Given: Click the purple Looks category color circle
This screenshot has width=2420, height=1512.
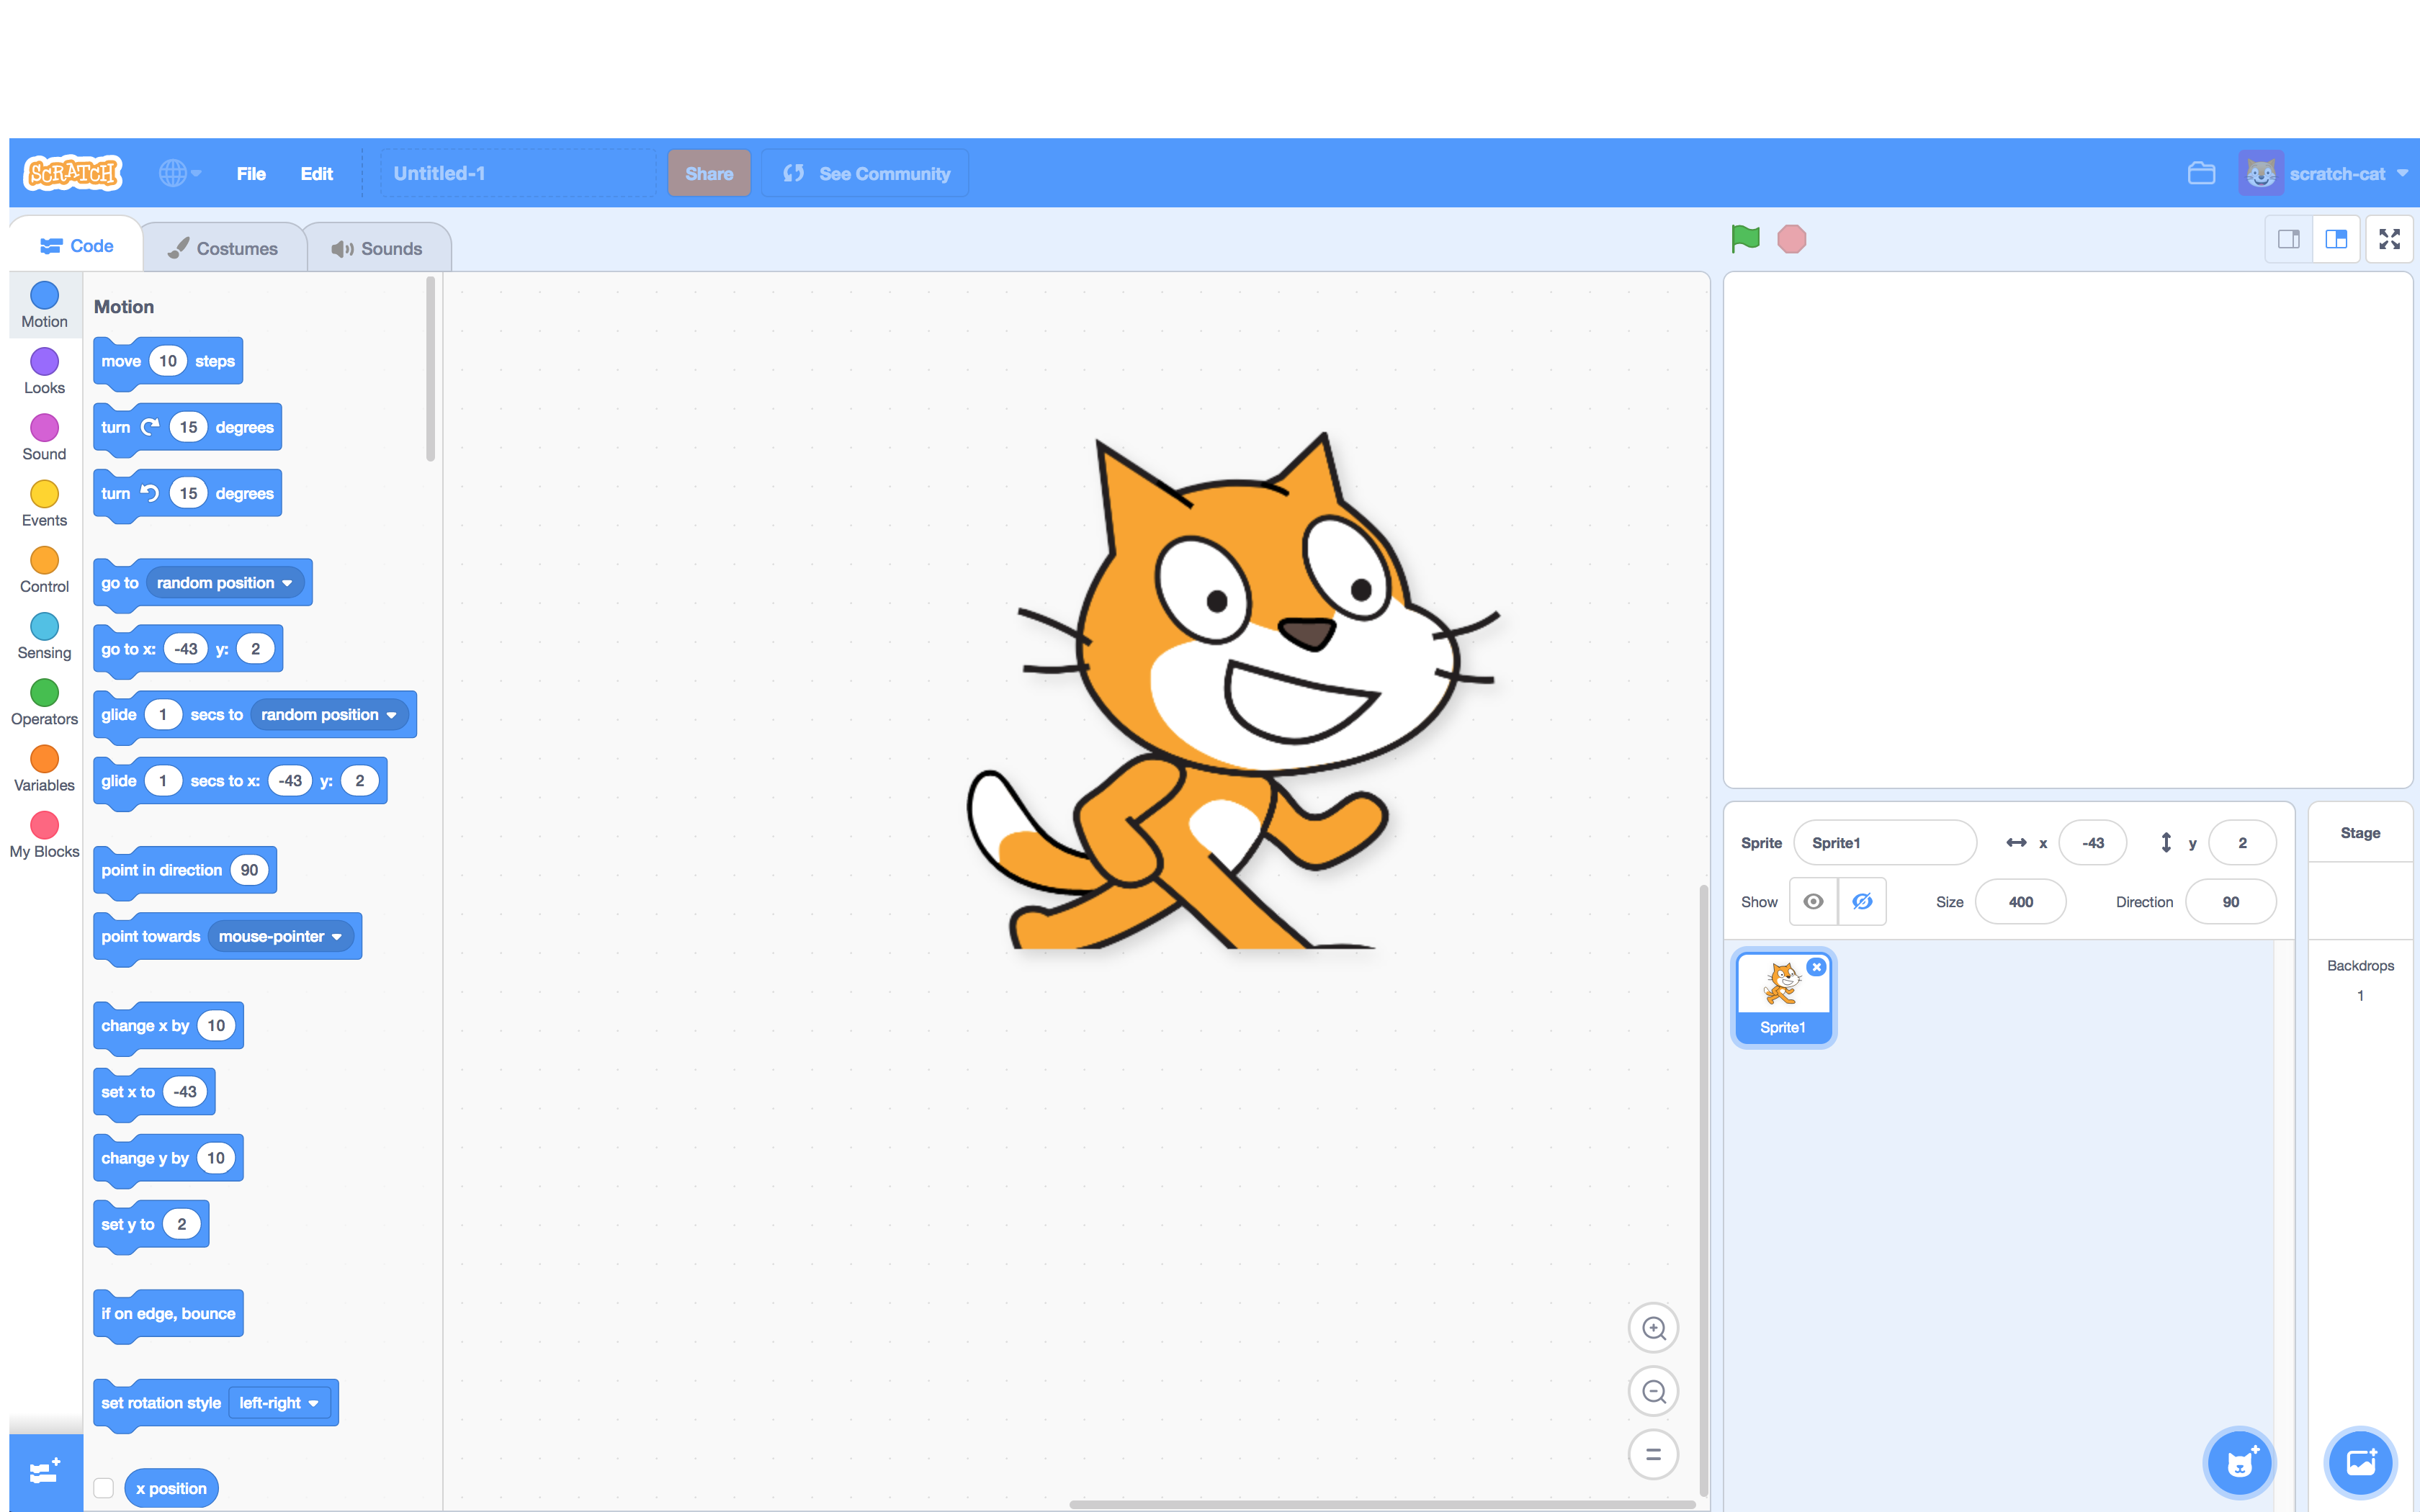Looking at the screenshot, I should pyautogui.click(x=44, y=362).
